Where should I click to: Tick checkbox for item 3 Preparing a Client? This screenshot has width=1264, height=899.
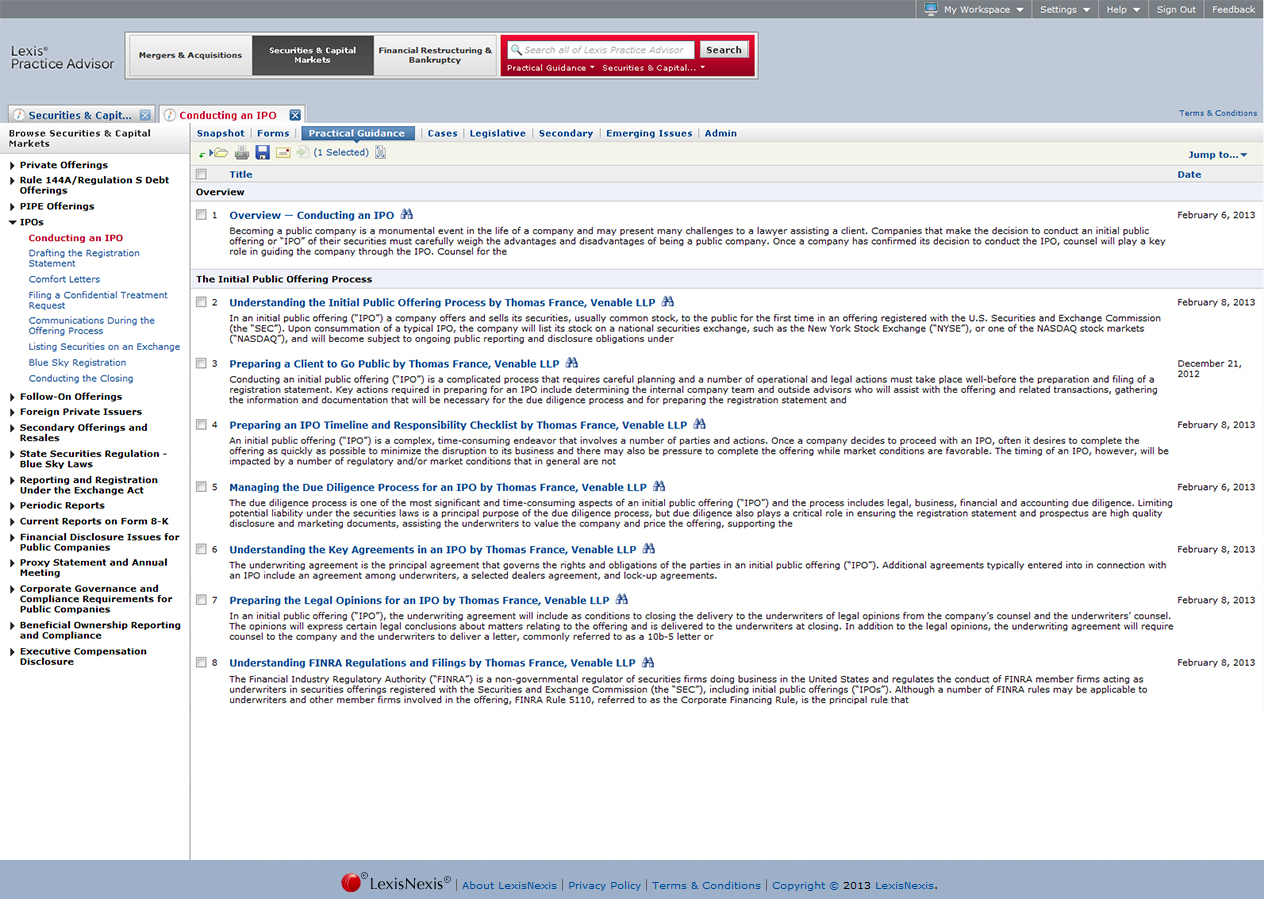201,364
